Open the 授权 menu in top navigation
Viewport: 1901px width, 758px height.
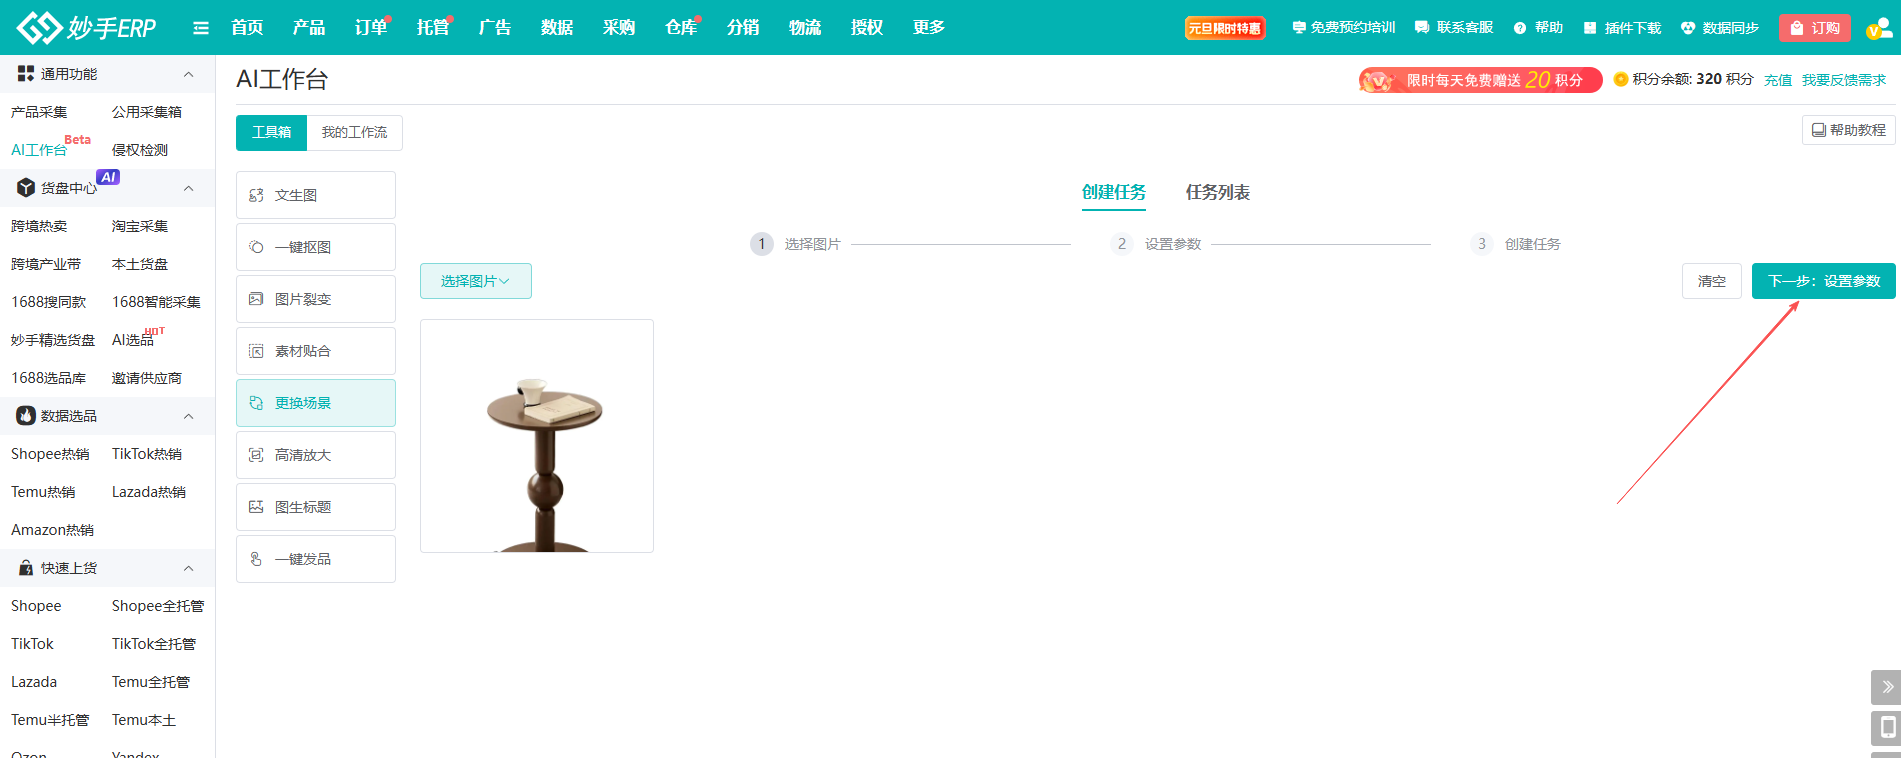(x=867, y=28)
